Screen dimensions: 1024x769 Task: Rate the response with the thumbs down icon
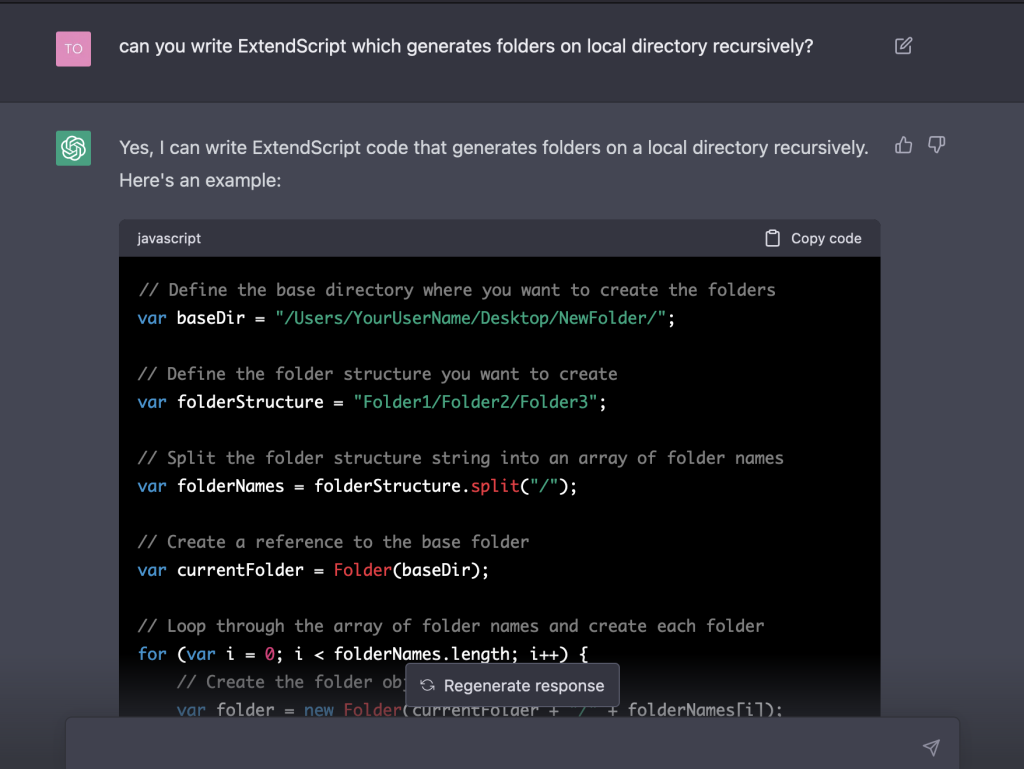pyautogui.click(x=936, y=145)
